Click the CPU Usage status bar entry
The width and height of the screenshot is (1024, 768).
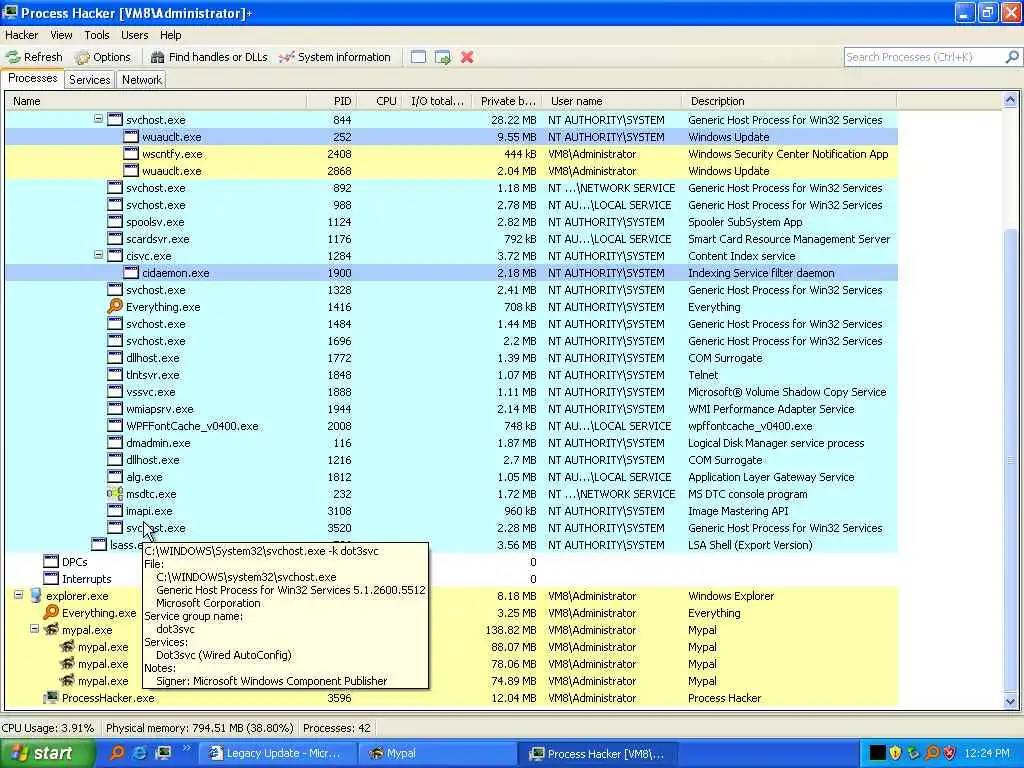click(x=48, y=728)
